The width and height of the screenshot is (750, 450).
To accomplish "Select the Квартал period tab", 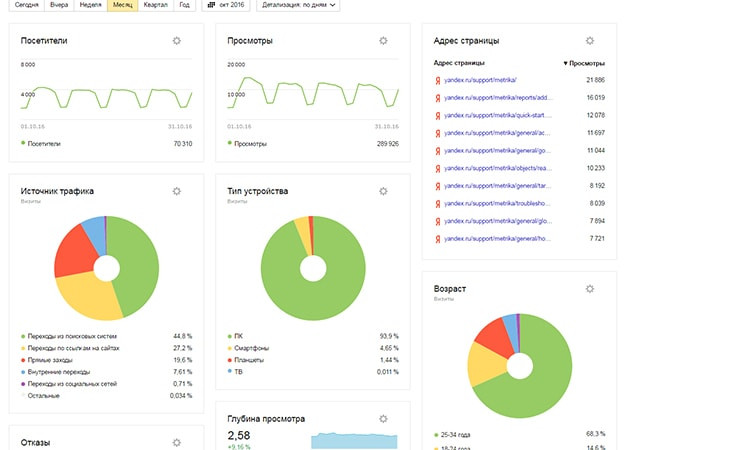I will (x=155, y=5).
